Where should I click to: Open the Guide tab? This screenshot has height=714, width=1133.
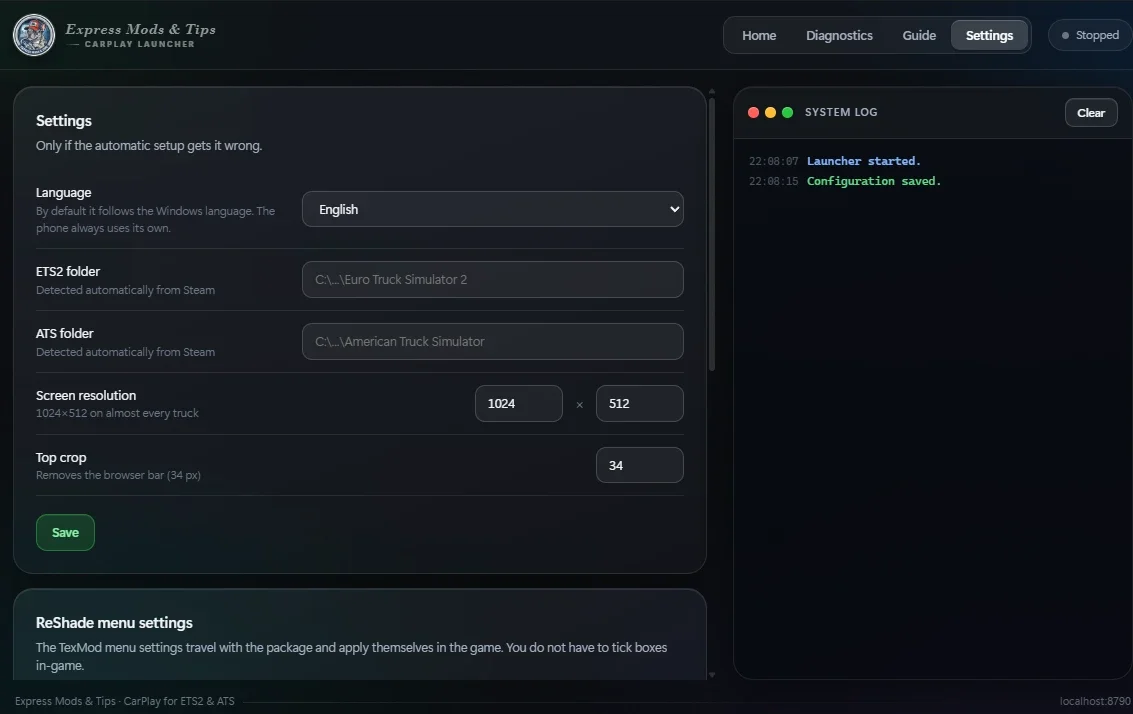[x=918, y=35]
